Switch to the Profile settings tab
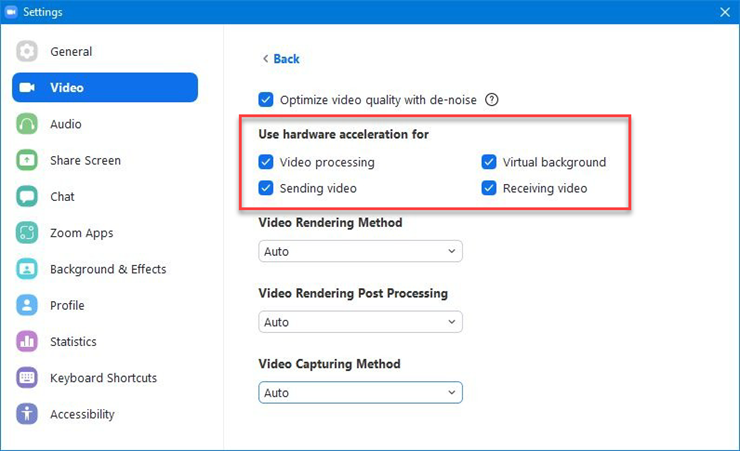 point(67,305)
